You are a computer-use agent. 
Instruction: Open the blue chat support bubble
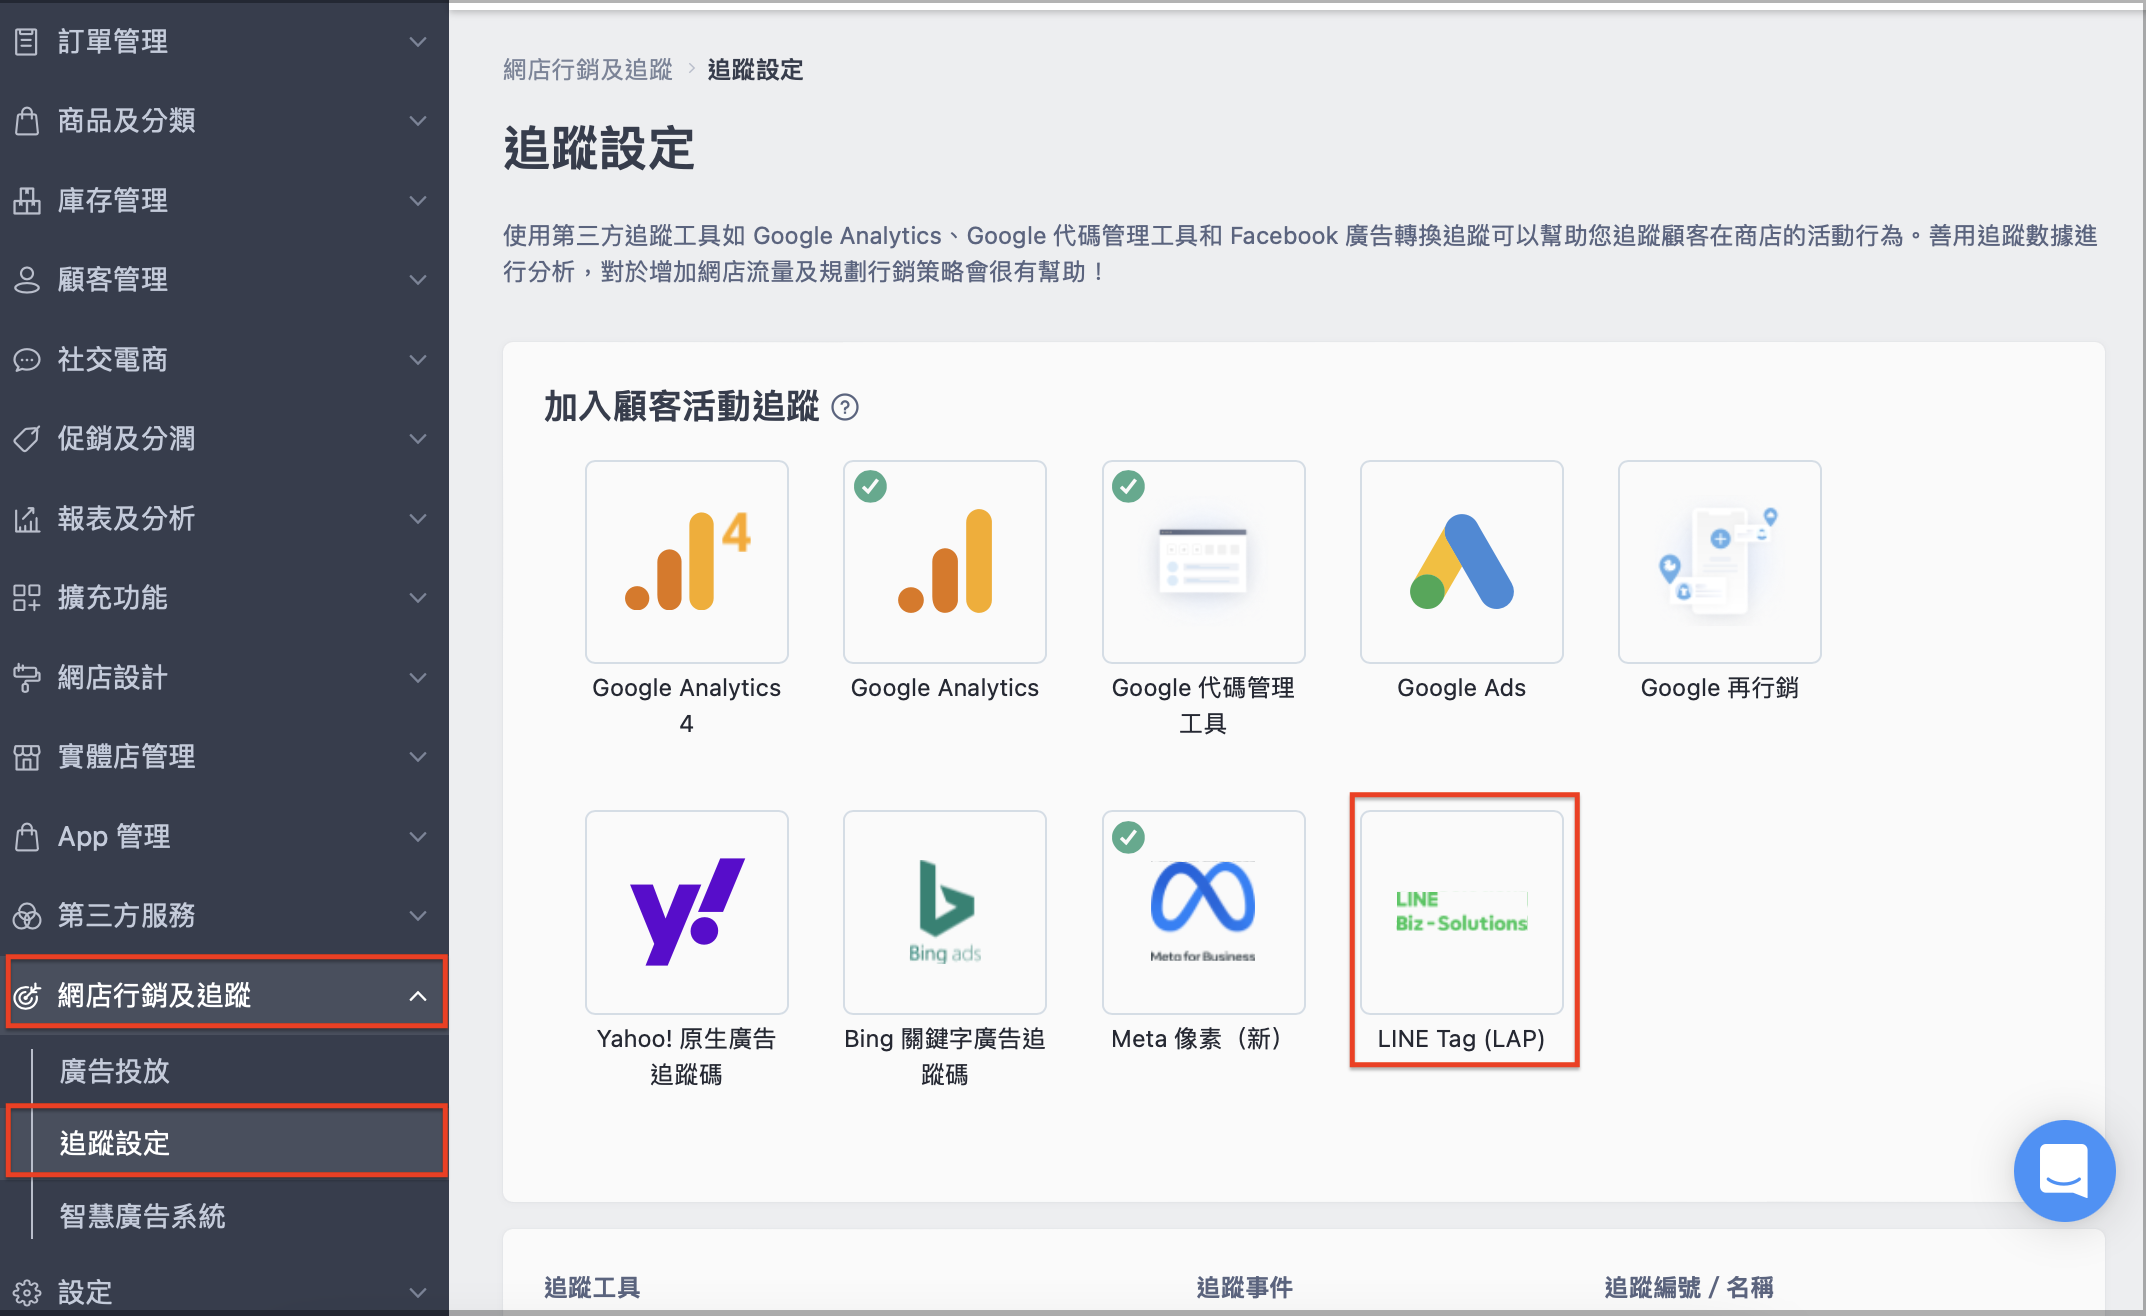2064,1170
